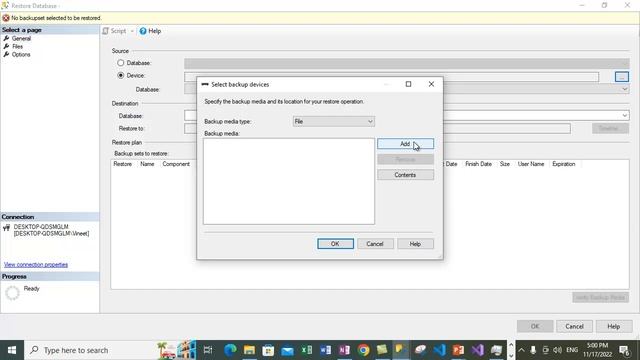Click the User Name column header
Image resolution: width=640 pixels, height=360 pixels.
click(x=531, y=164)
